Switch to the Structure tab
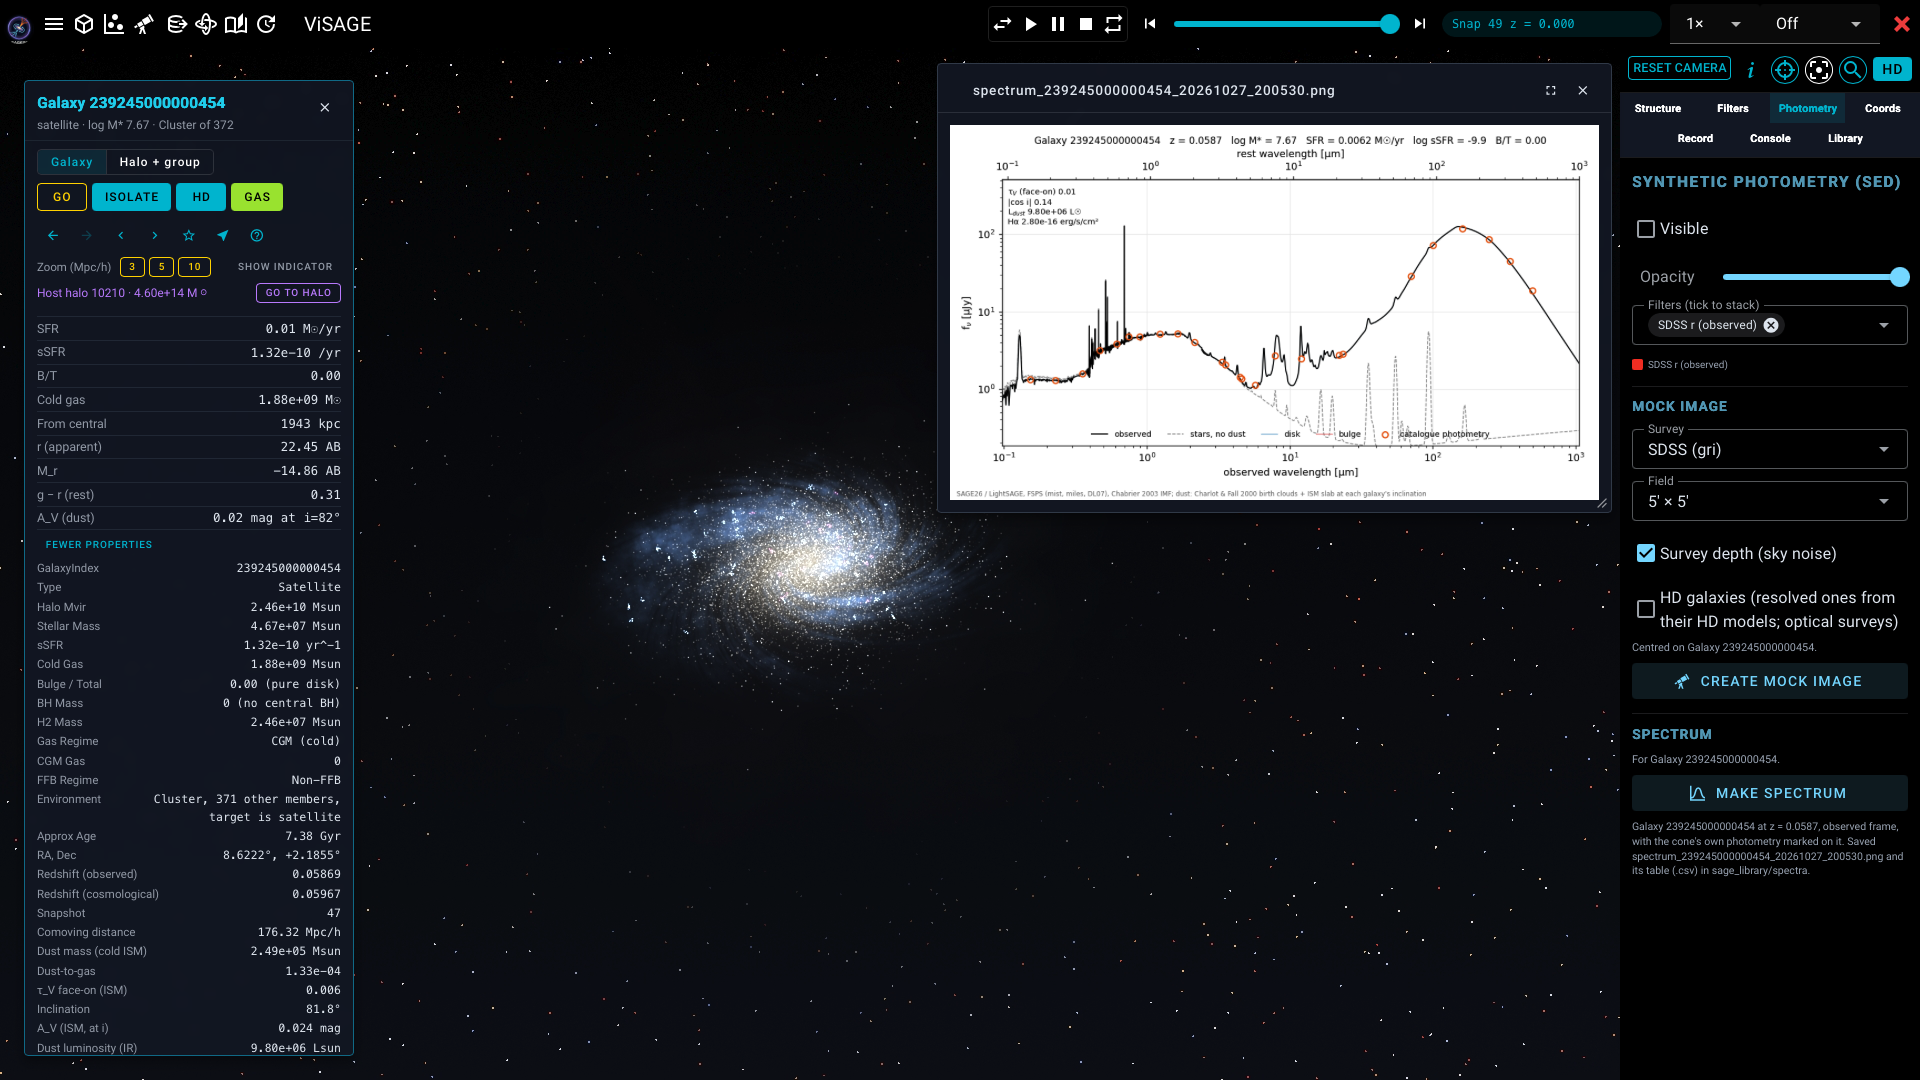1920x1080 pixels. [x=1658, y=109]
